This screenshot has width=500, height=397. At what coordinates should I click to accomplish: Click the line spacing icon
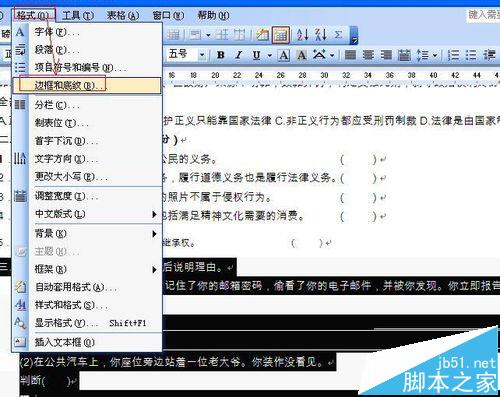(422, 55)
